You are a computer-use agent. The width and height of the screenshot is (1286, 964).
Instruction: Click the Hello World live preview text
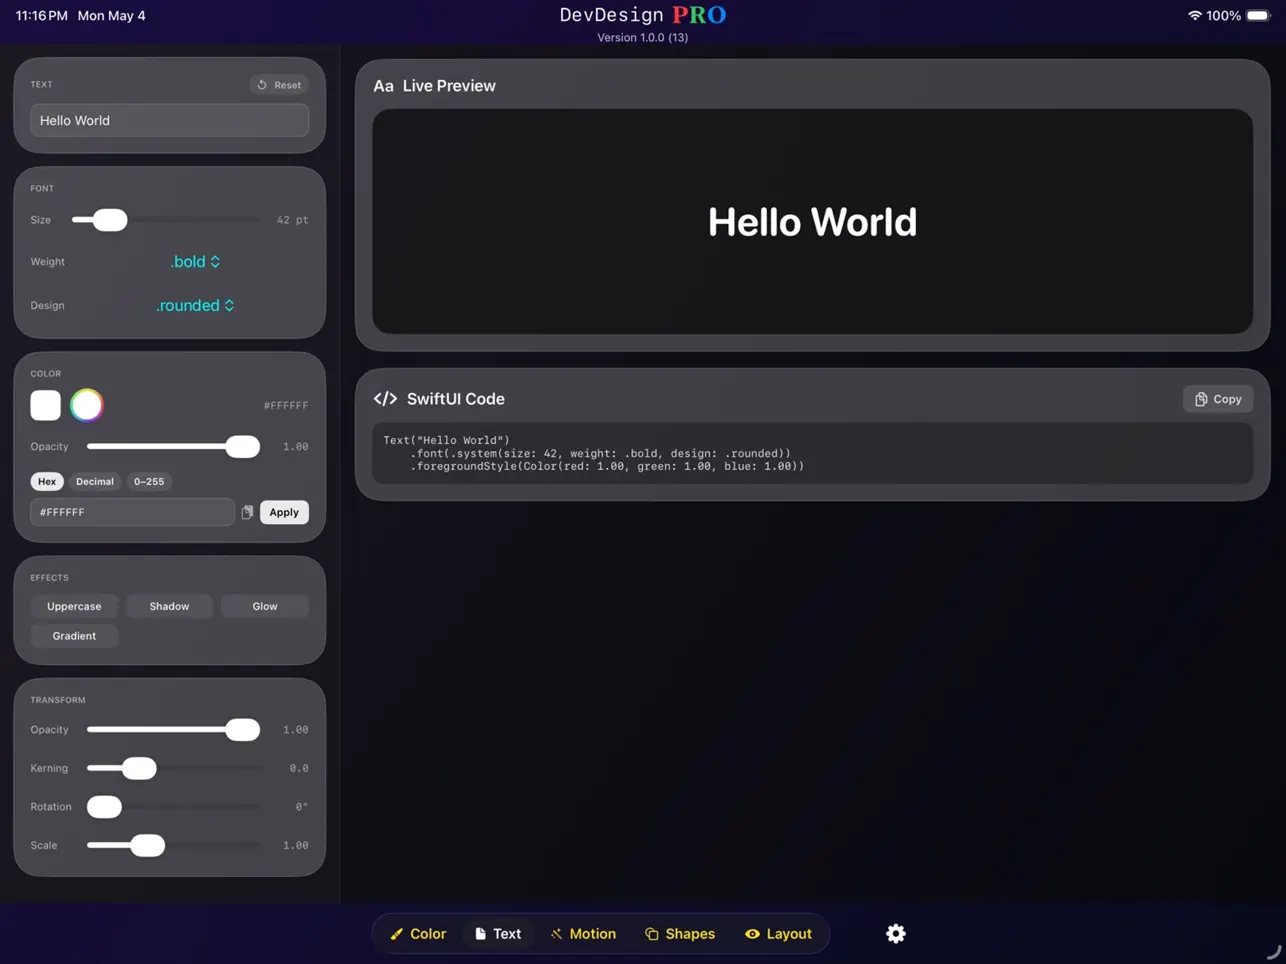click(x=812, y=222)
